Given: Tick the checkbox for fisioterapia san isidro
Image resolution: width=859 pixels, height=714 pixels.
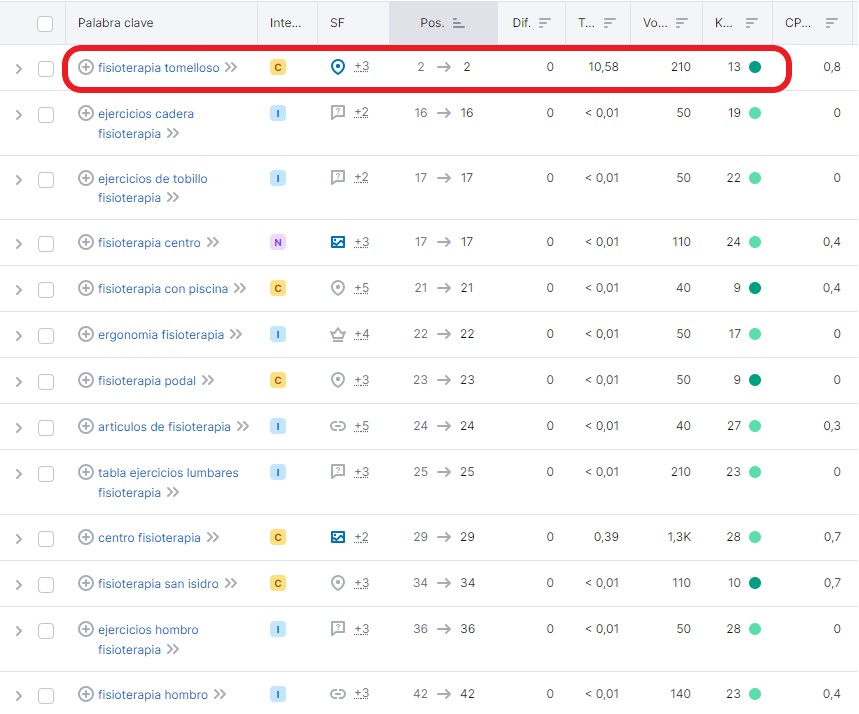Looking at the screenshot, I should point(46,584).
